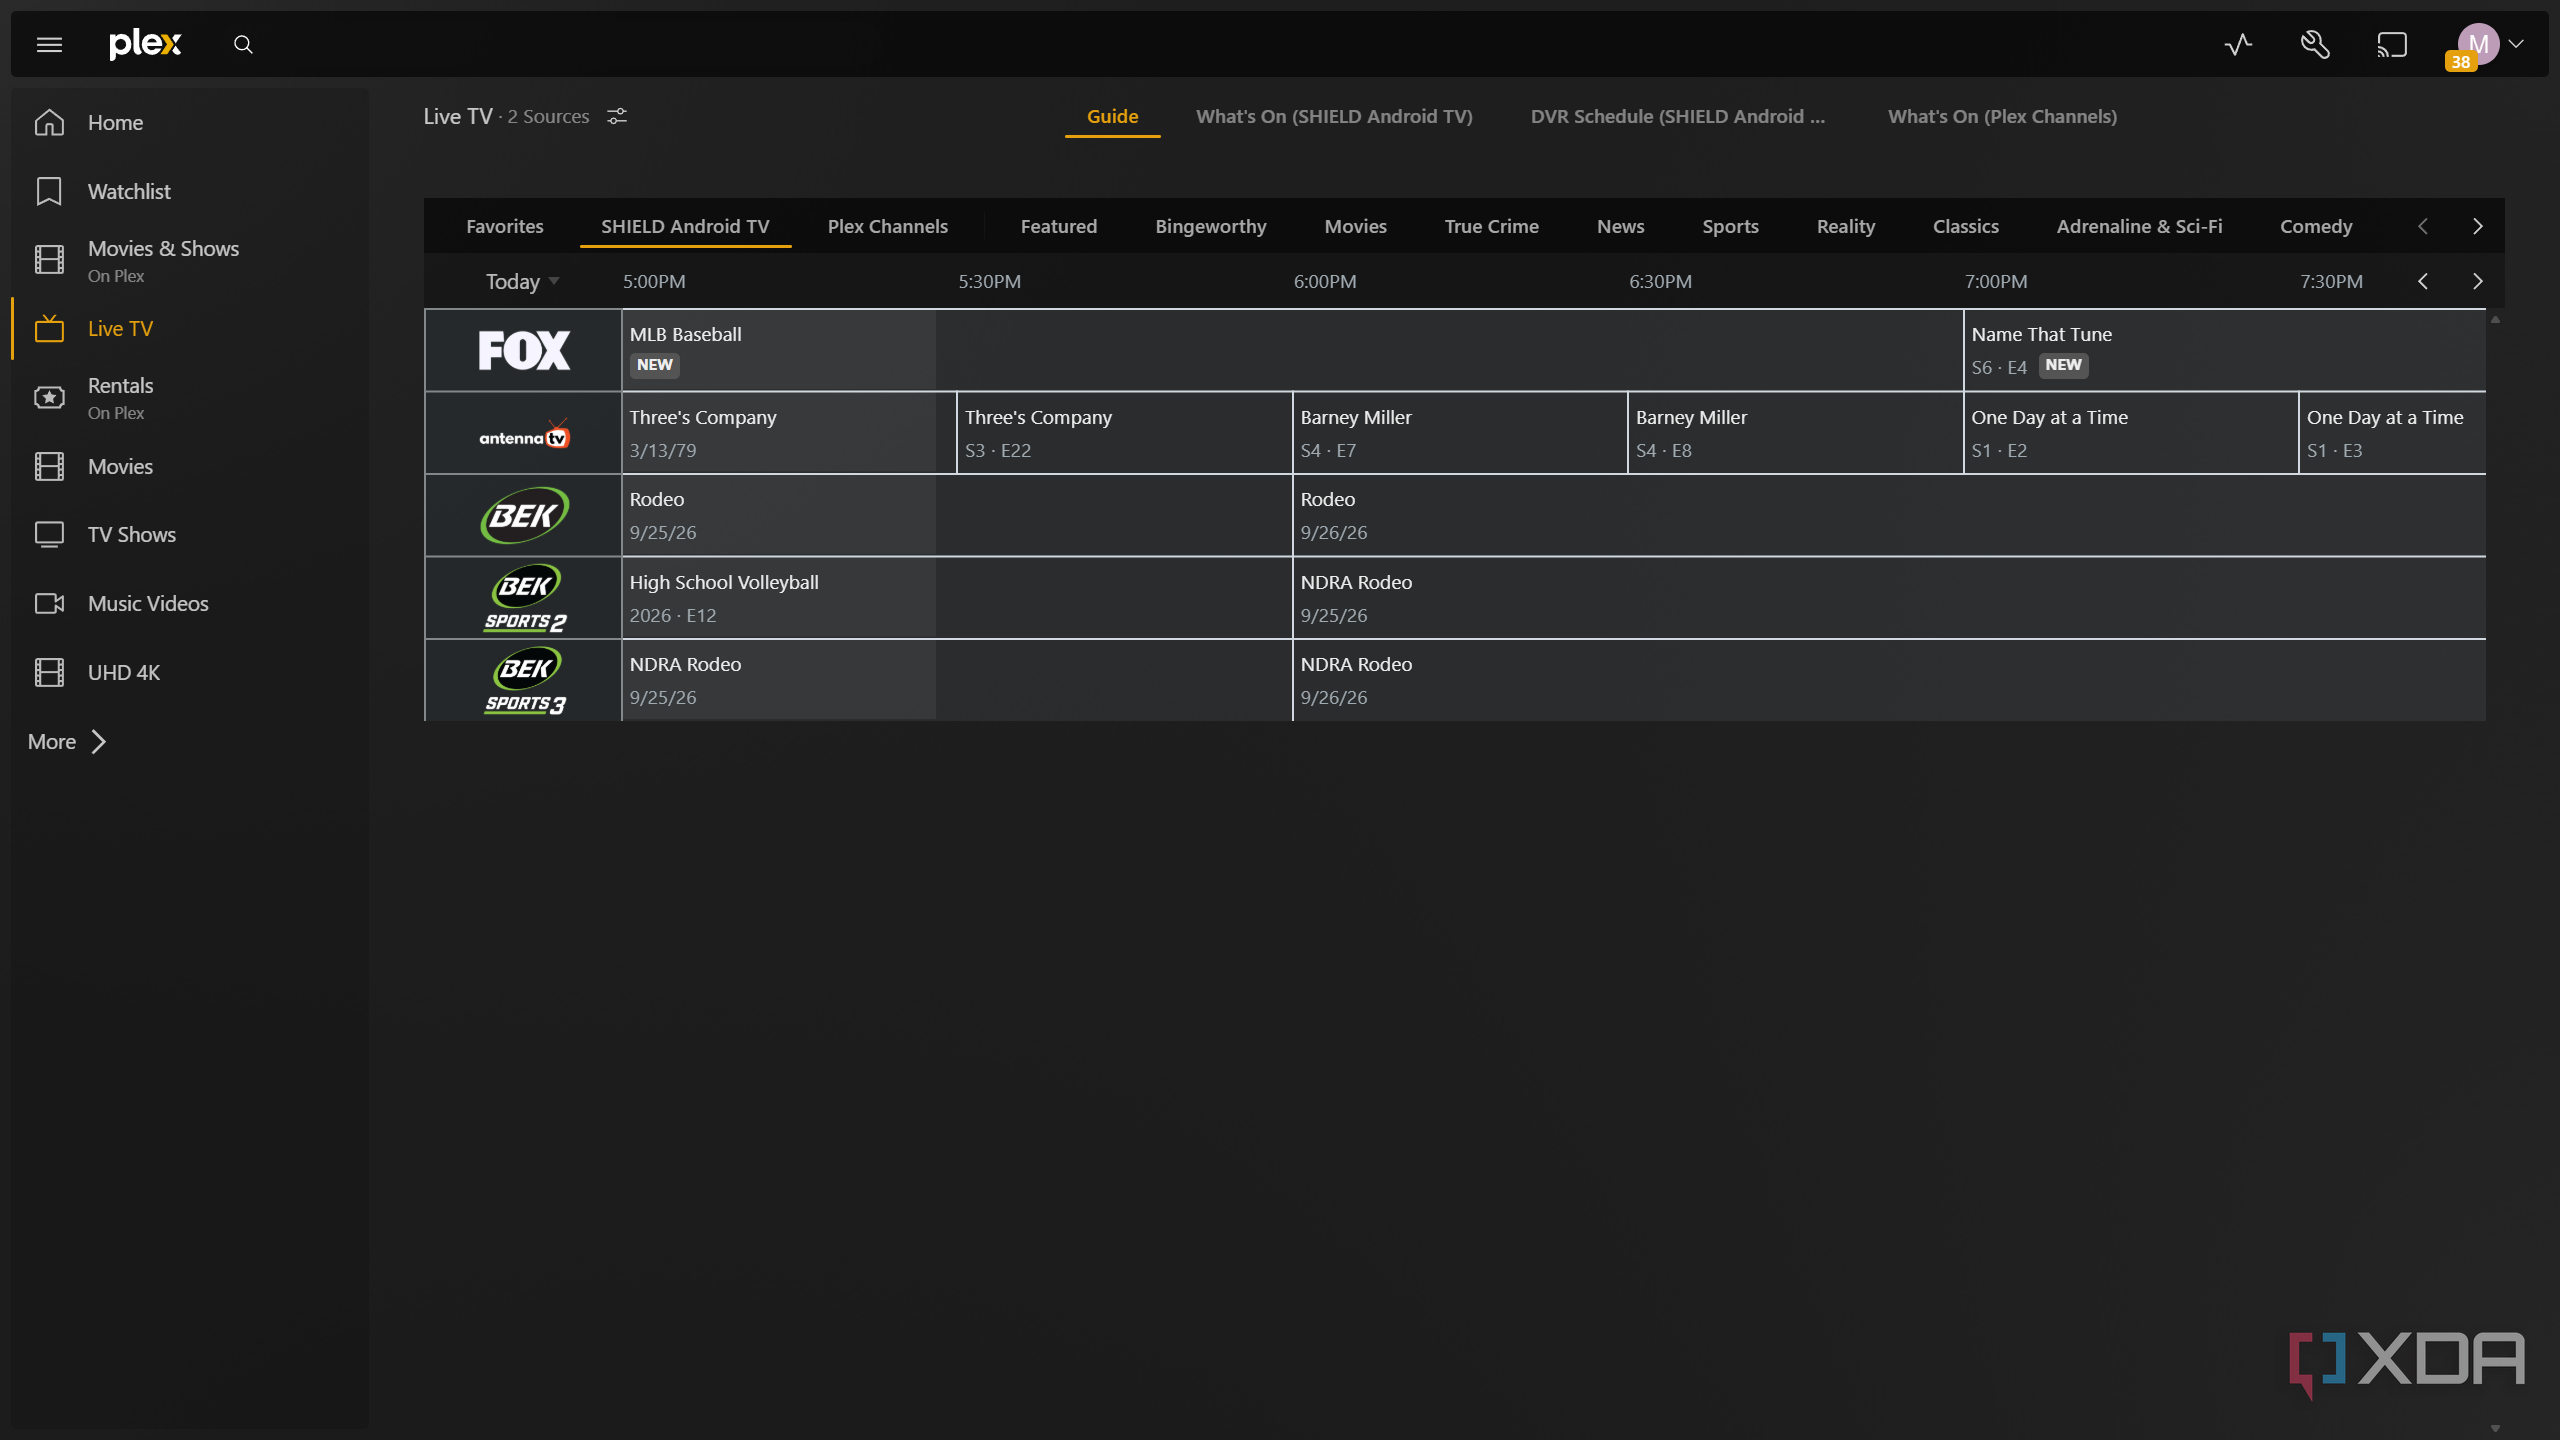
Task: Open One Day at a Time S1 E3
Action: pyautogui.click(x=2393, y=433)
